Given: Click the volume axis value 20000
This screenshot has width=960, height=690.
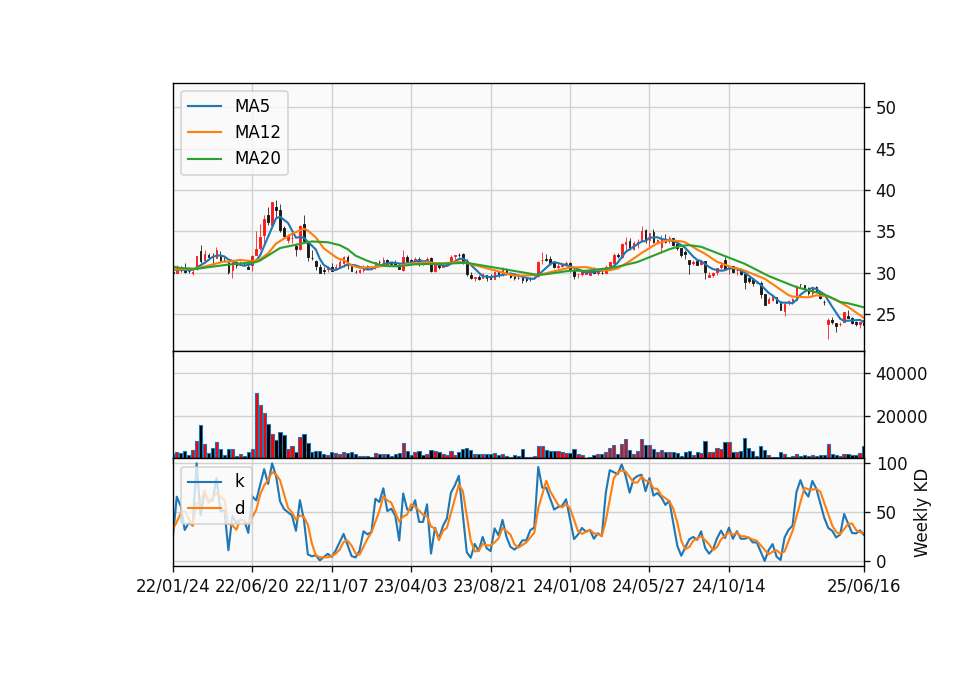Looking at the screenshot, I should pos(901,417).
